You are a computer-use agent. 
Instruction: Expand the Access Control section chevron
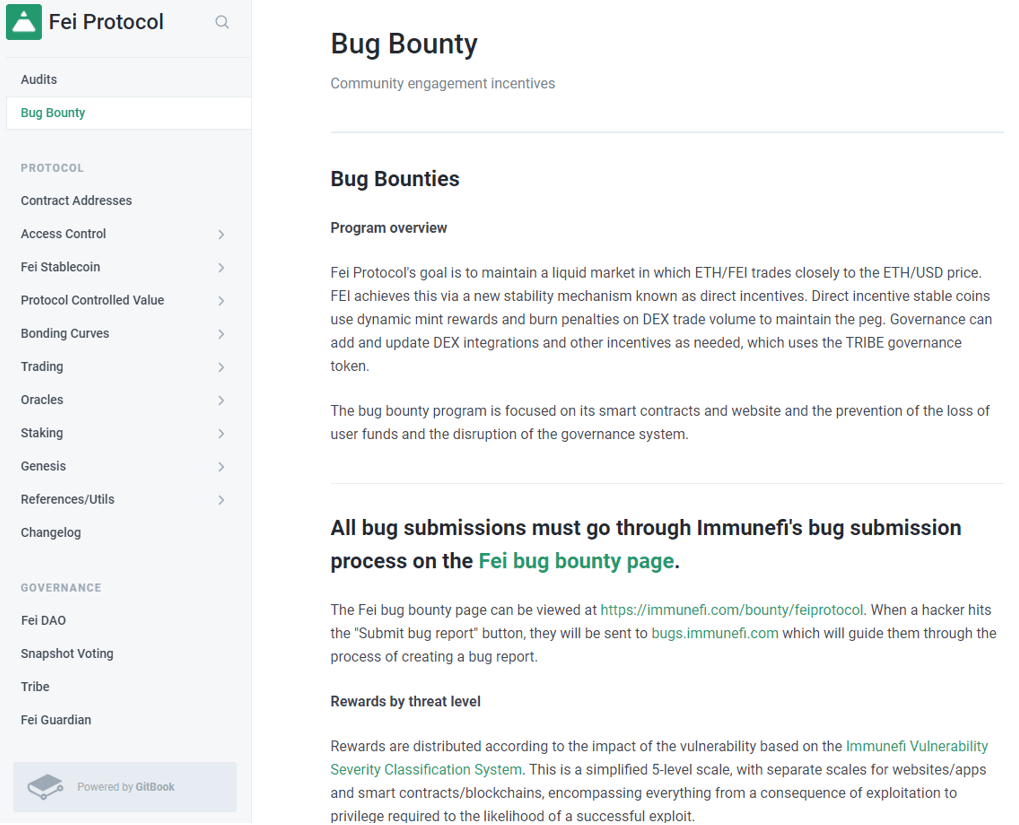pos(221,234)
